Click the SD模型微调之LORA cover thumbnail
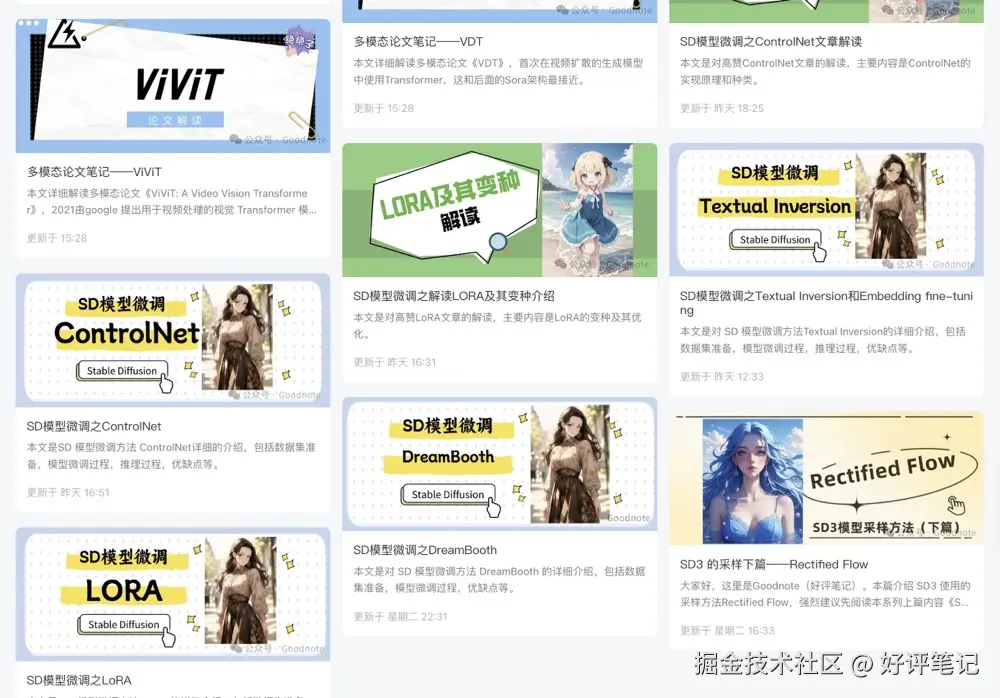This screenshot has height=698, width=1000. point(172,595)
